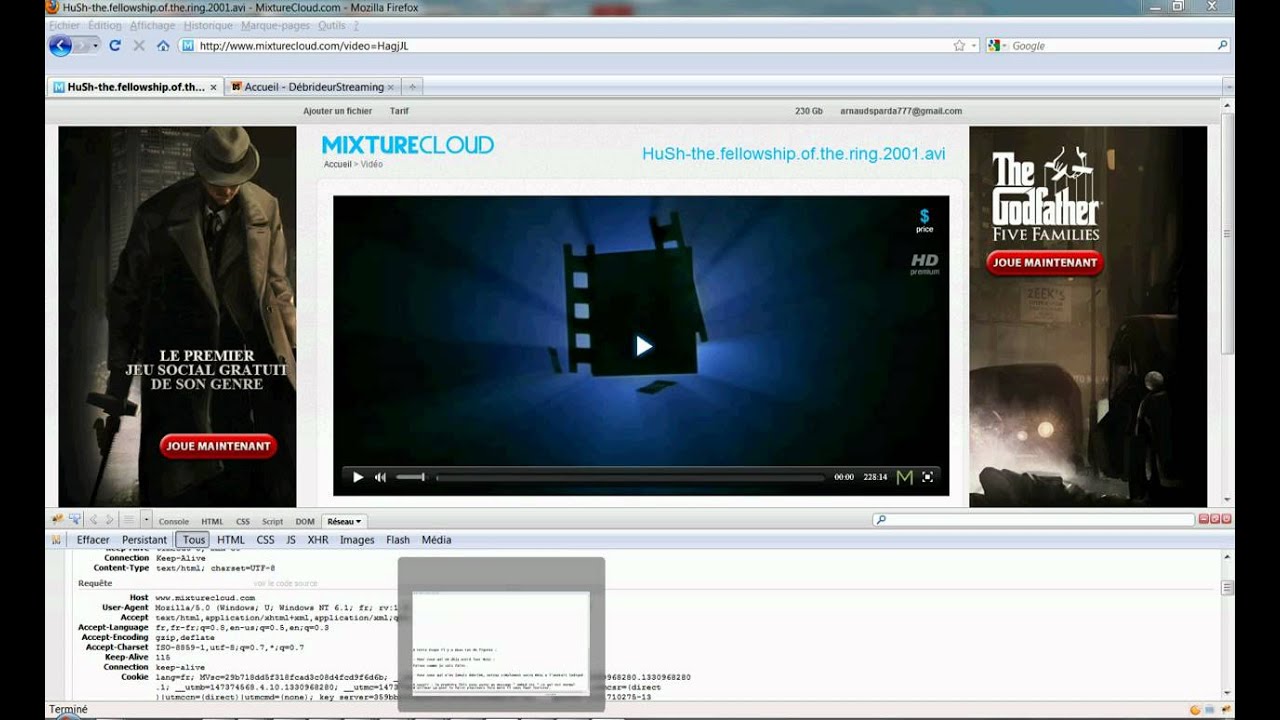The width and height of the screenshot is (1280, 720).
Task: Switch to the Firebug Script tab
Action: [x=272, y=521]
